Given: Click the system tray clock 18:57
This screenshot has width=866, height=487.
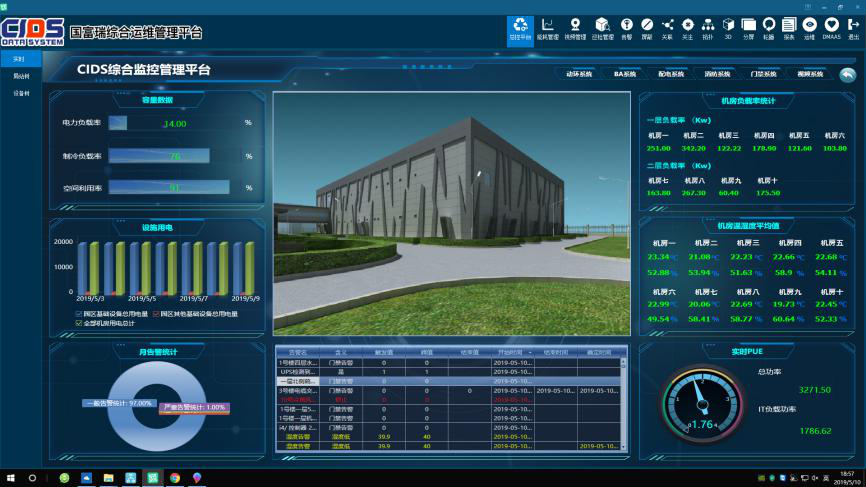Looking at the screenshot, I should [847, 474].
